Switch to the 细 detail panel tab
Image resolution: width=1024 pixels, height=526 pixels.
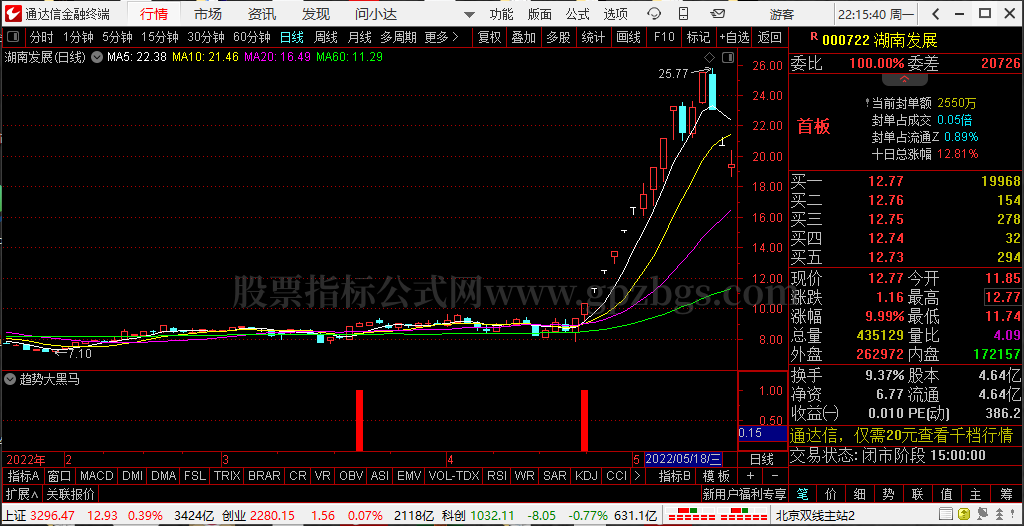859,493
